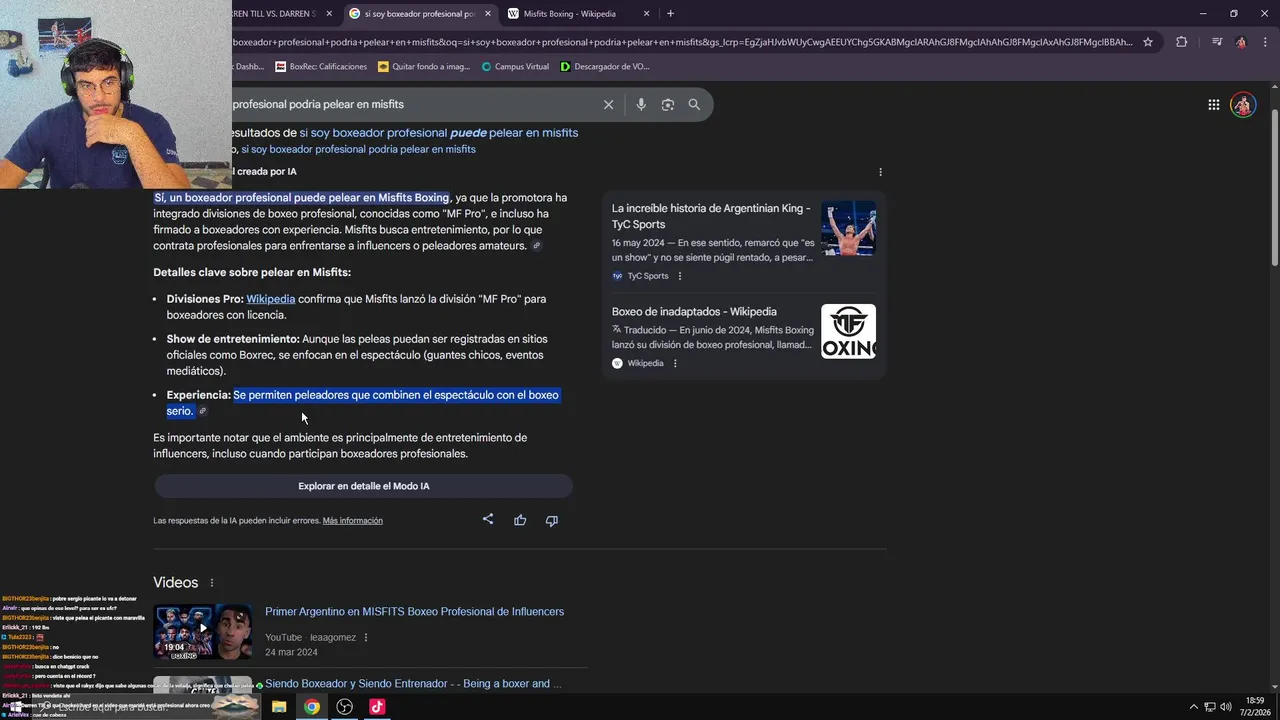
Task: Open 'Siendo Boxeador y Siendo Entrenador' video link
Action: pos(413,684)
